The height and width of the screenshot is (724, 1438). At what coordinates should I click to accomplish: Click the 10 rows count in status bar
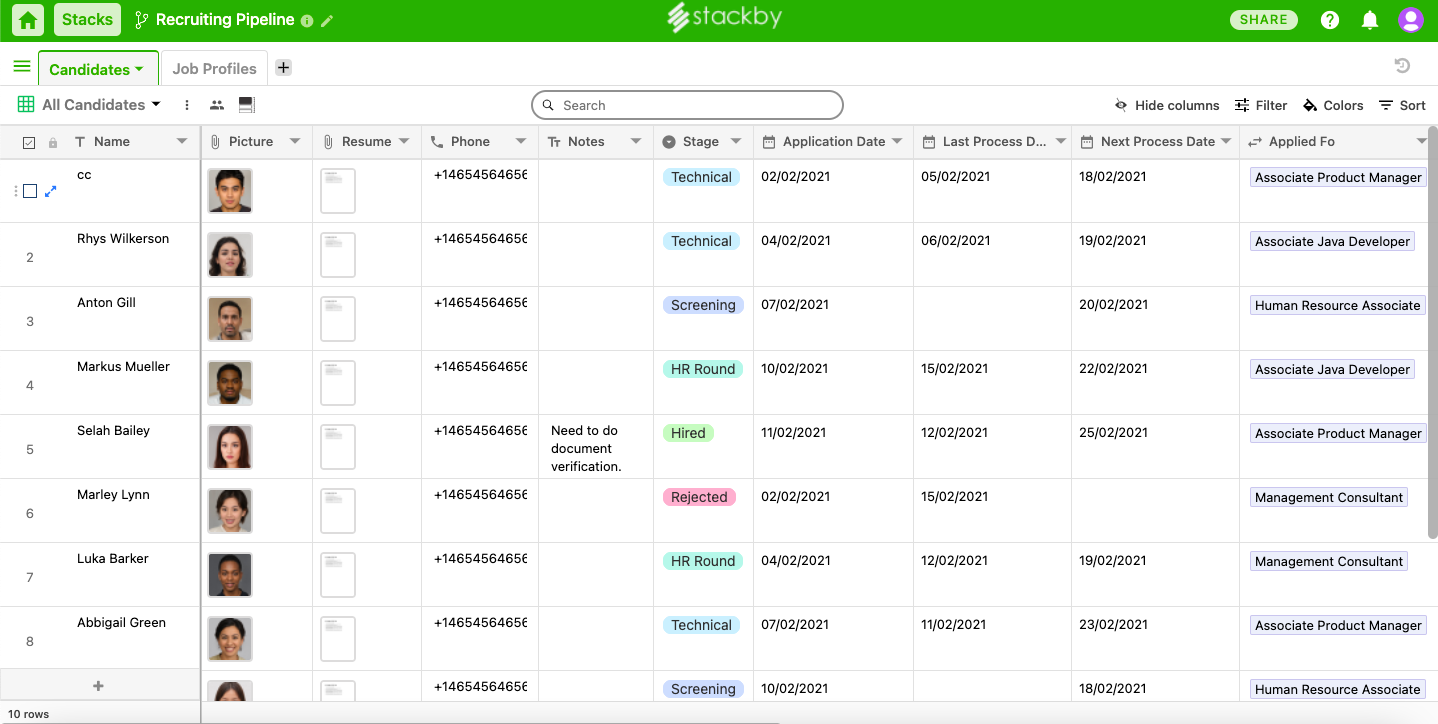(28, 714)
